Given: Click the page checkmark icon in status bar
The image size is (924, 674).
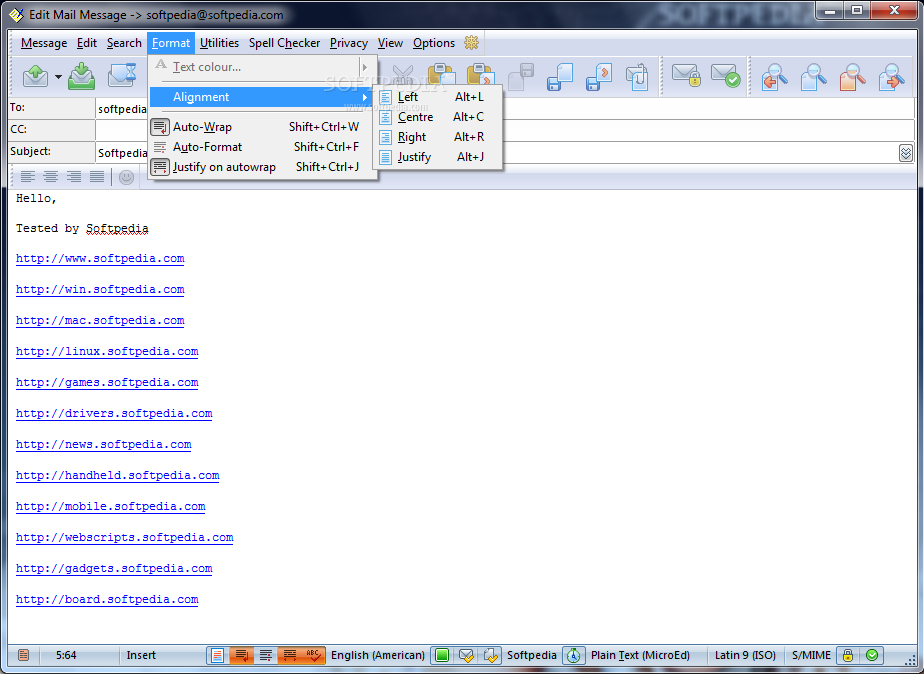Looking at the screenshot, I should click(x=490, y=655).
